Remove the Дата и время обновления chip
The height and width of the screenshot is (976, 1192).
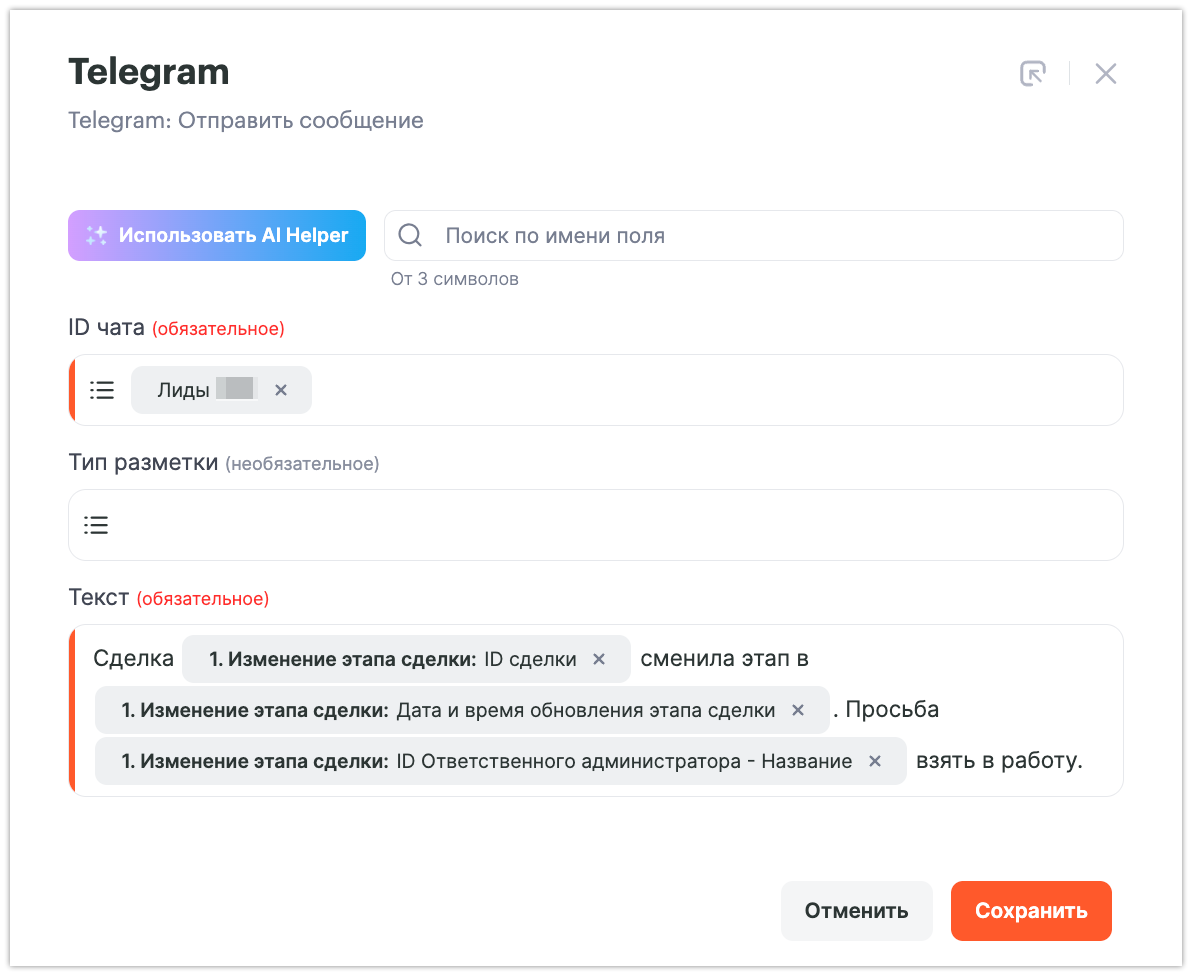tap(798, 710)
